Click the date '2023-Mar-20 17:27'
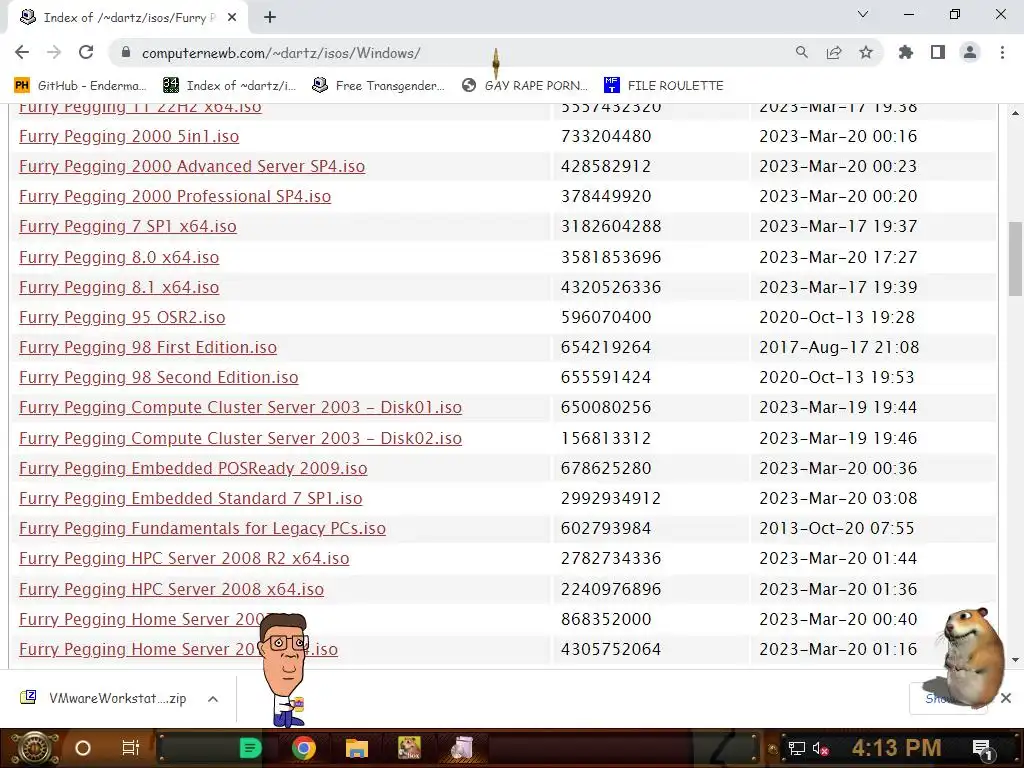The height and width of the screenshot is (768, 1024). pyautogui.click(x=838, y=257)
